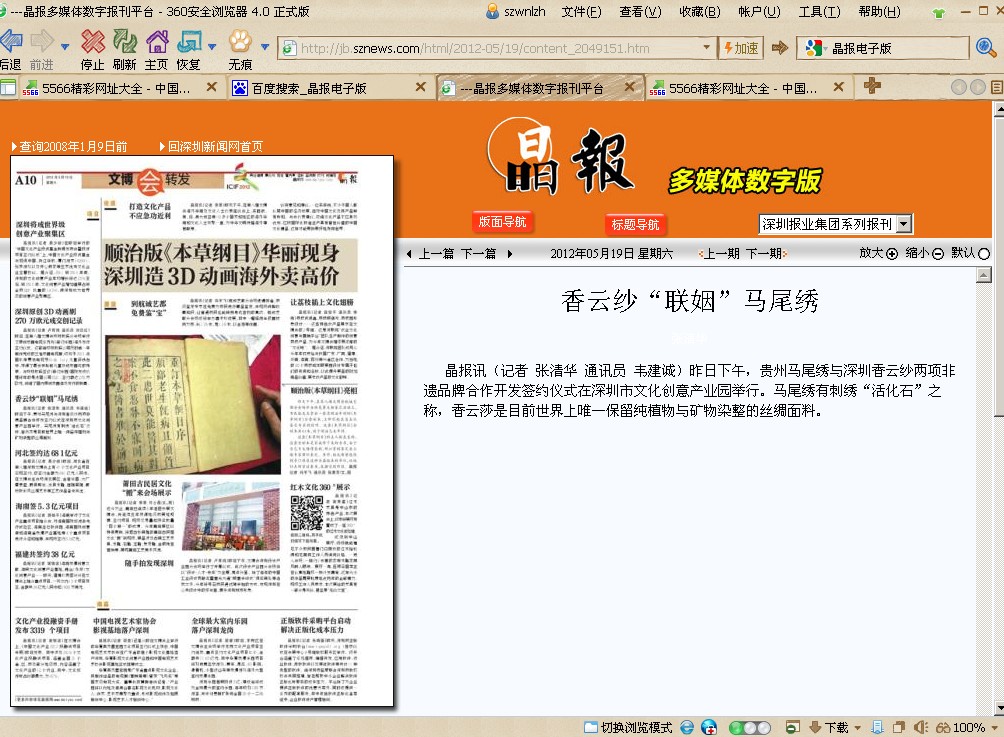1004x737 pixels.
Task: Click the 下一篇 next article link
Action: pos(478,254)
